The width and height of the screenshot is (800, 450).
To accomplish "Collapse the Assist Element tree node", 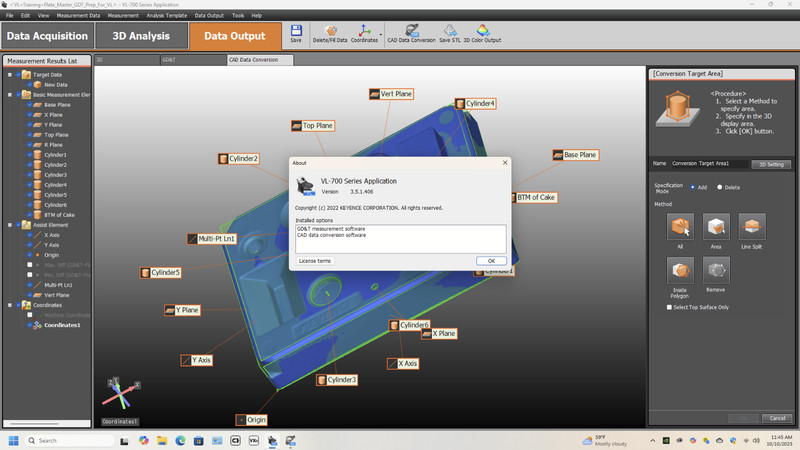I will [10, 225].
